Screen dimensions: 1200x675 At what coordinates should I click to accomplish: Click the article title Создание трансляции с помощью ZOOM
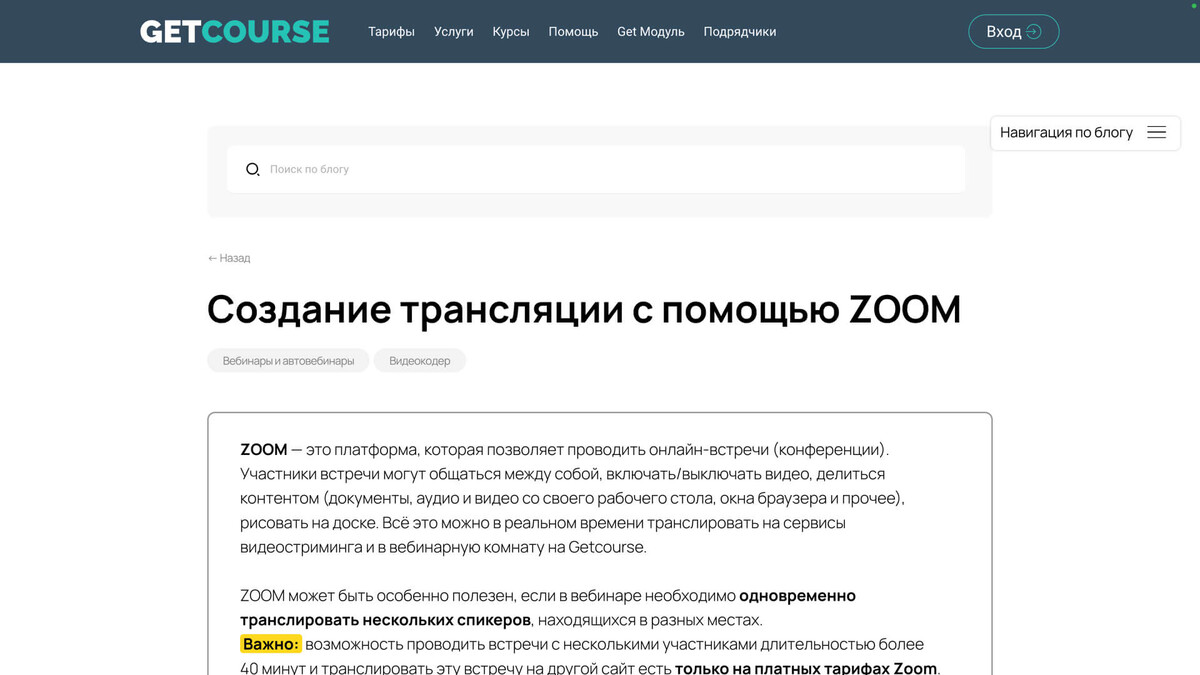pyautogui.click(x=584, y=309)
